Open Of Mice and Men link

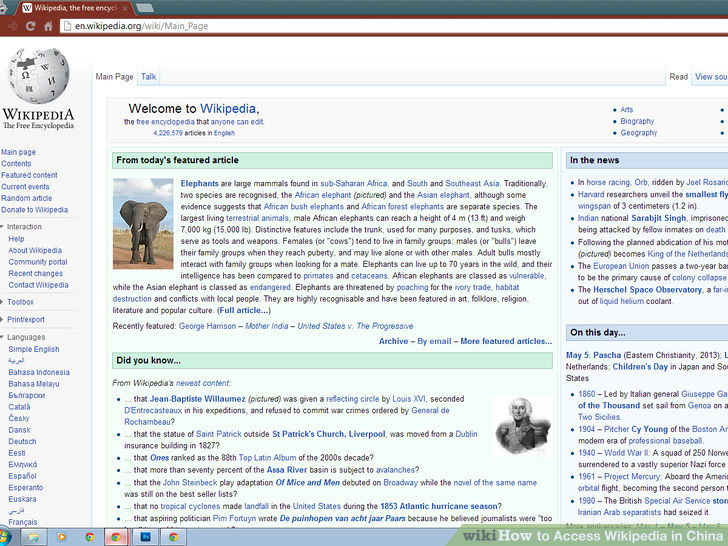(308, 483)
